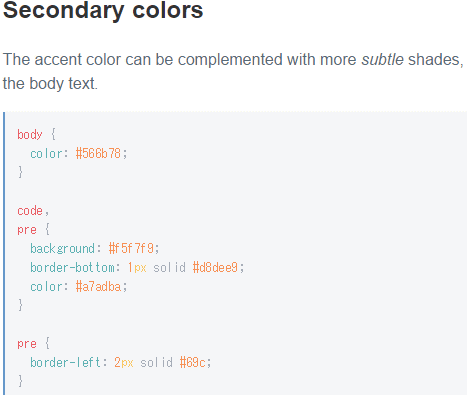
Task: Click the hex value #a7adba
Action: (98, 287)
